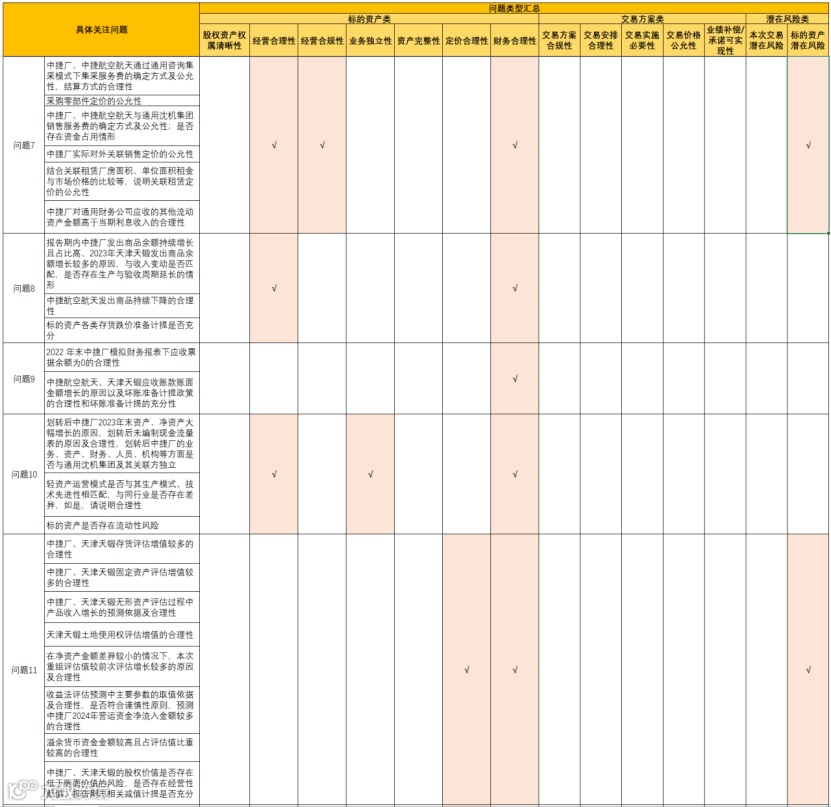Screen dimensions: 831x807
Task: Click the 财务合理性 column header
Action: coord(515,40)
